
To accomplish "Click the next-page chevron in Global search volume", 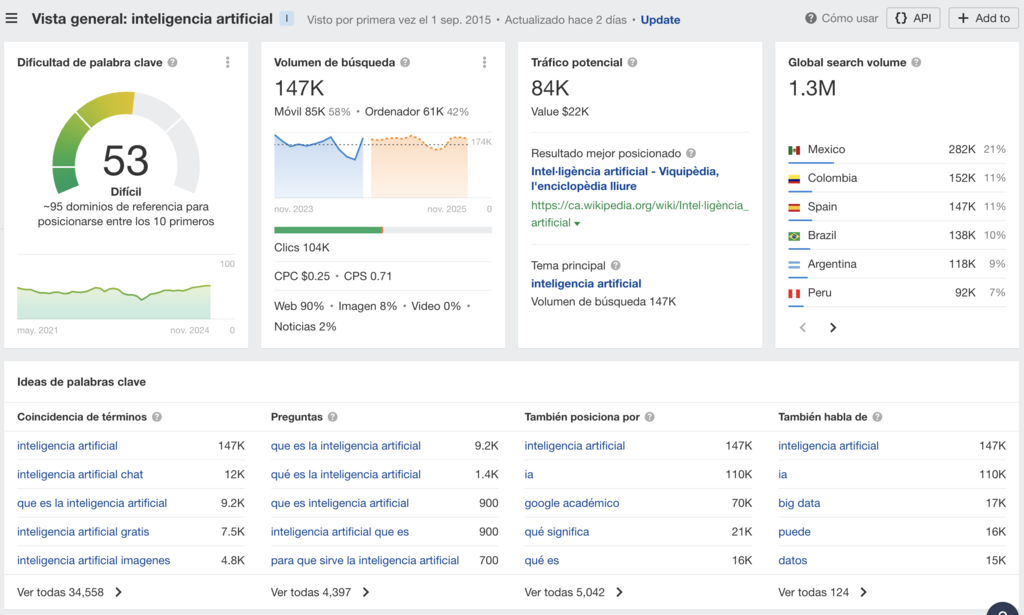I will 833,327.
